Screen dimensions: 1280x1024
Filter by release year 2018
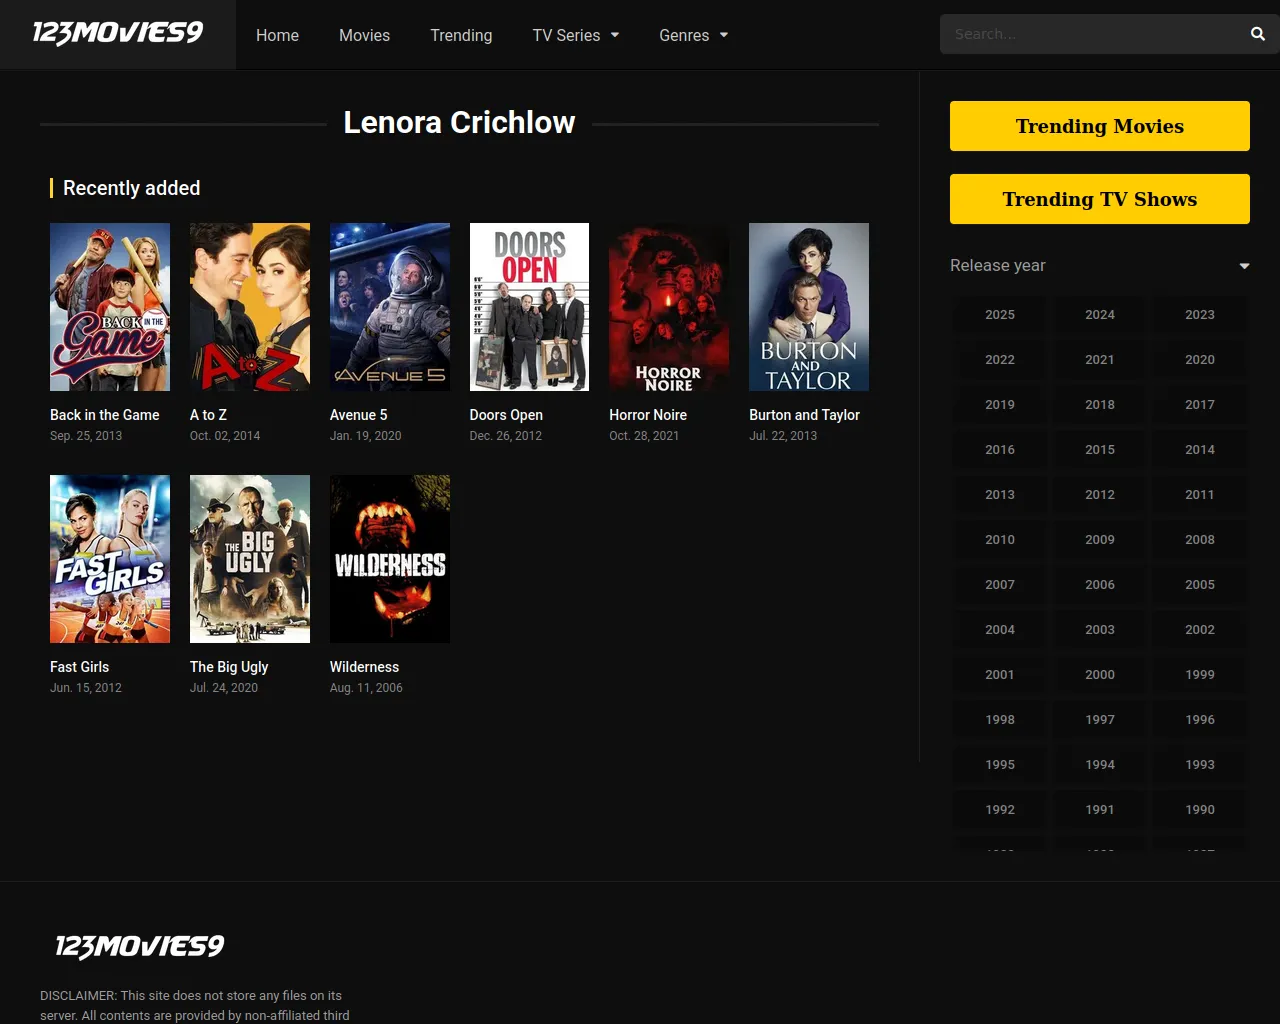click(x=1100, y=404)
